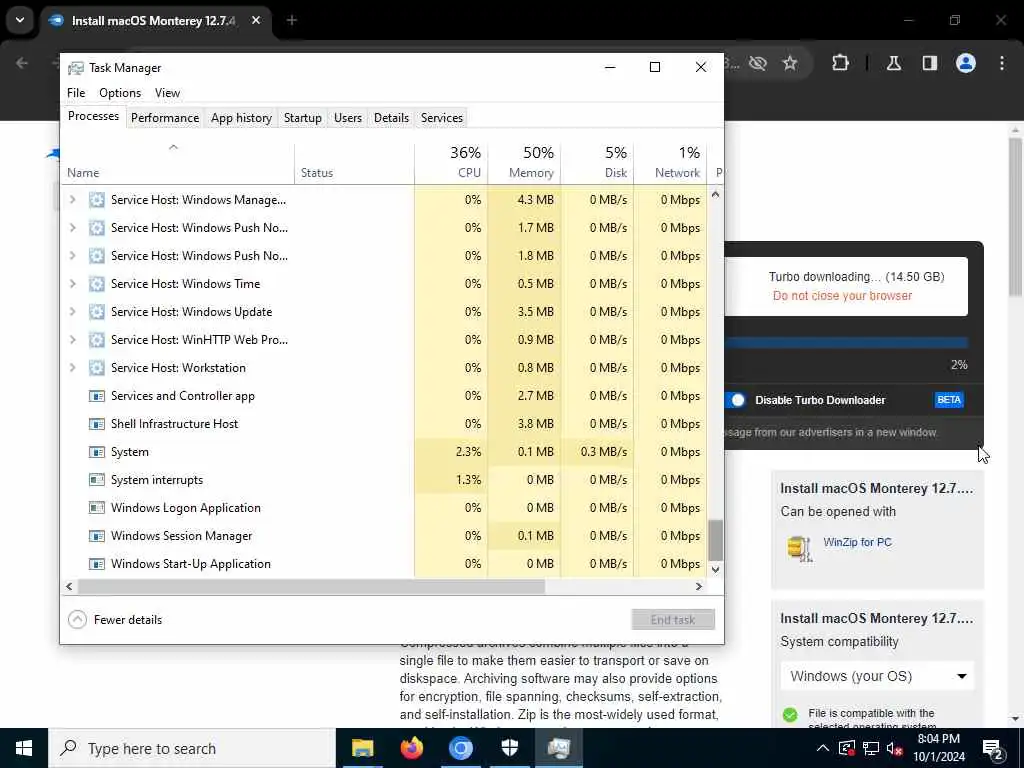Open the notification center icon

tap(993, 750)
